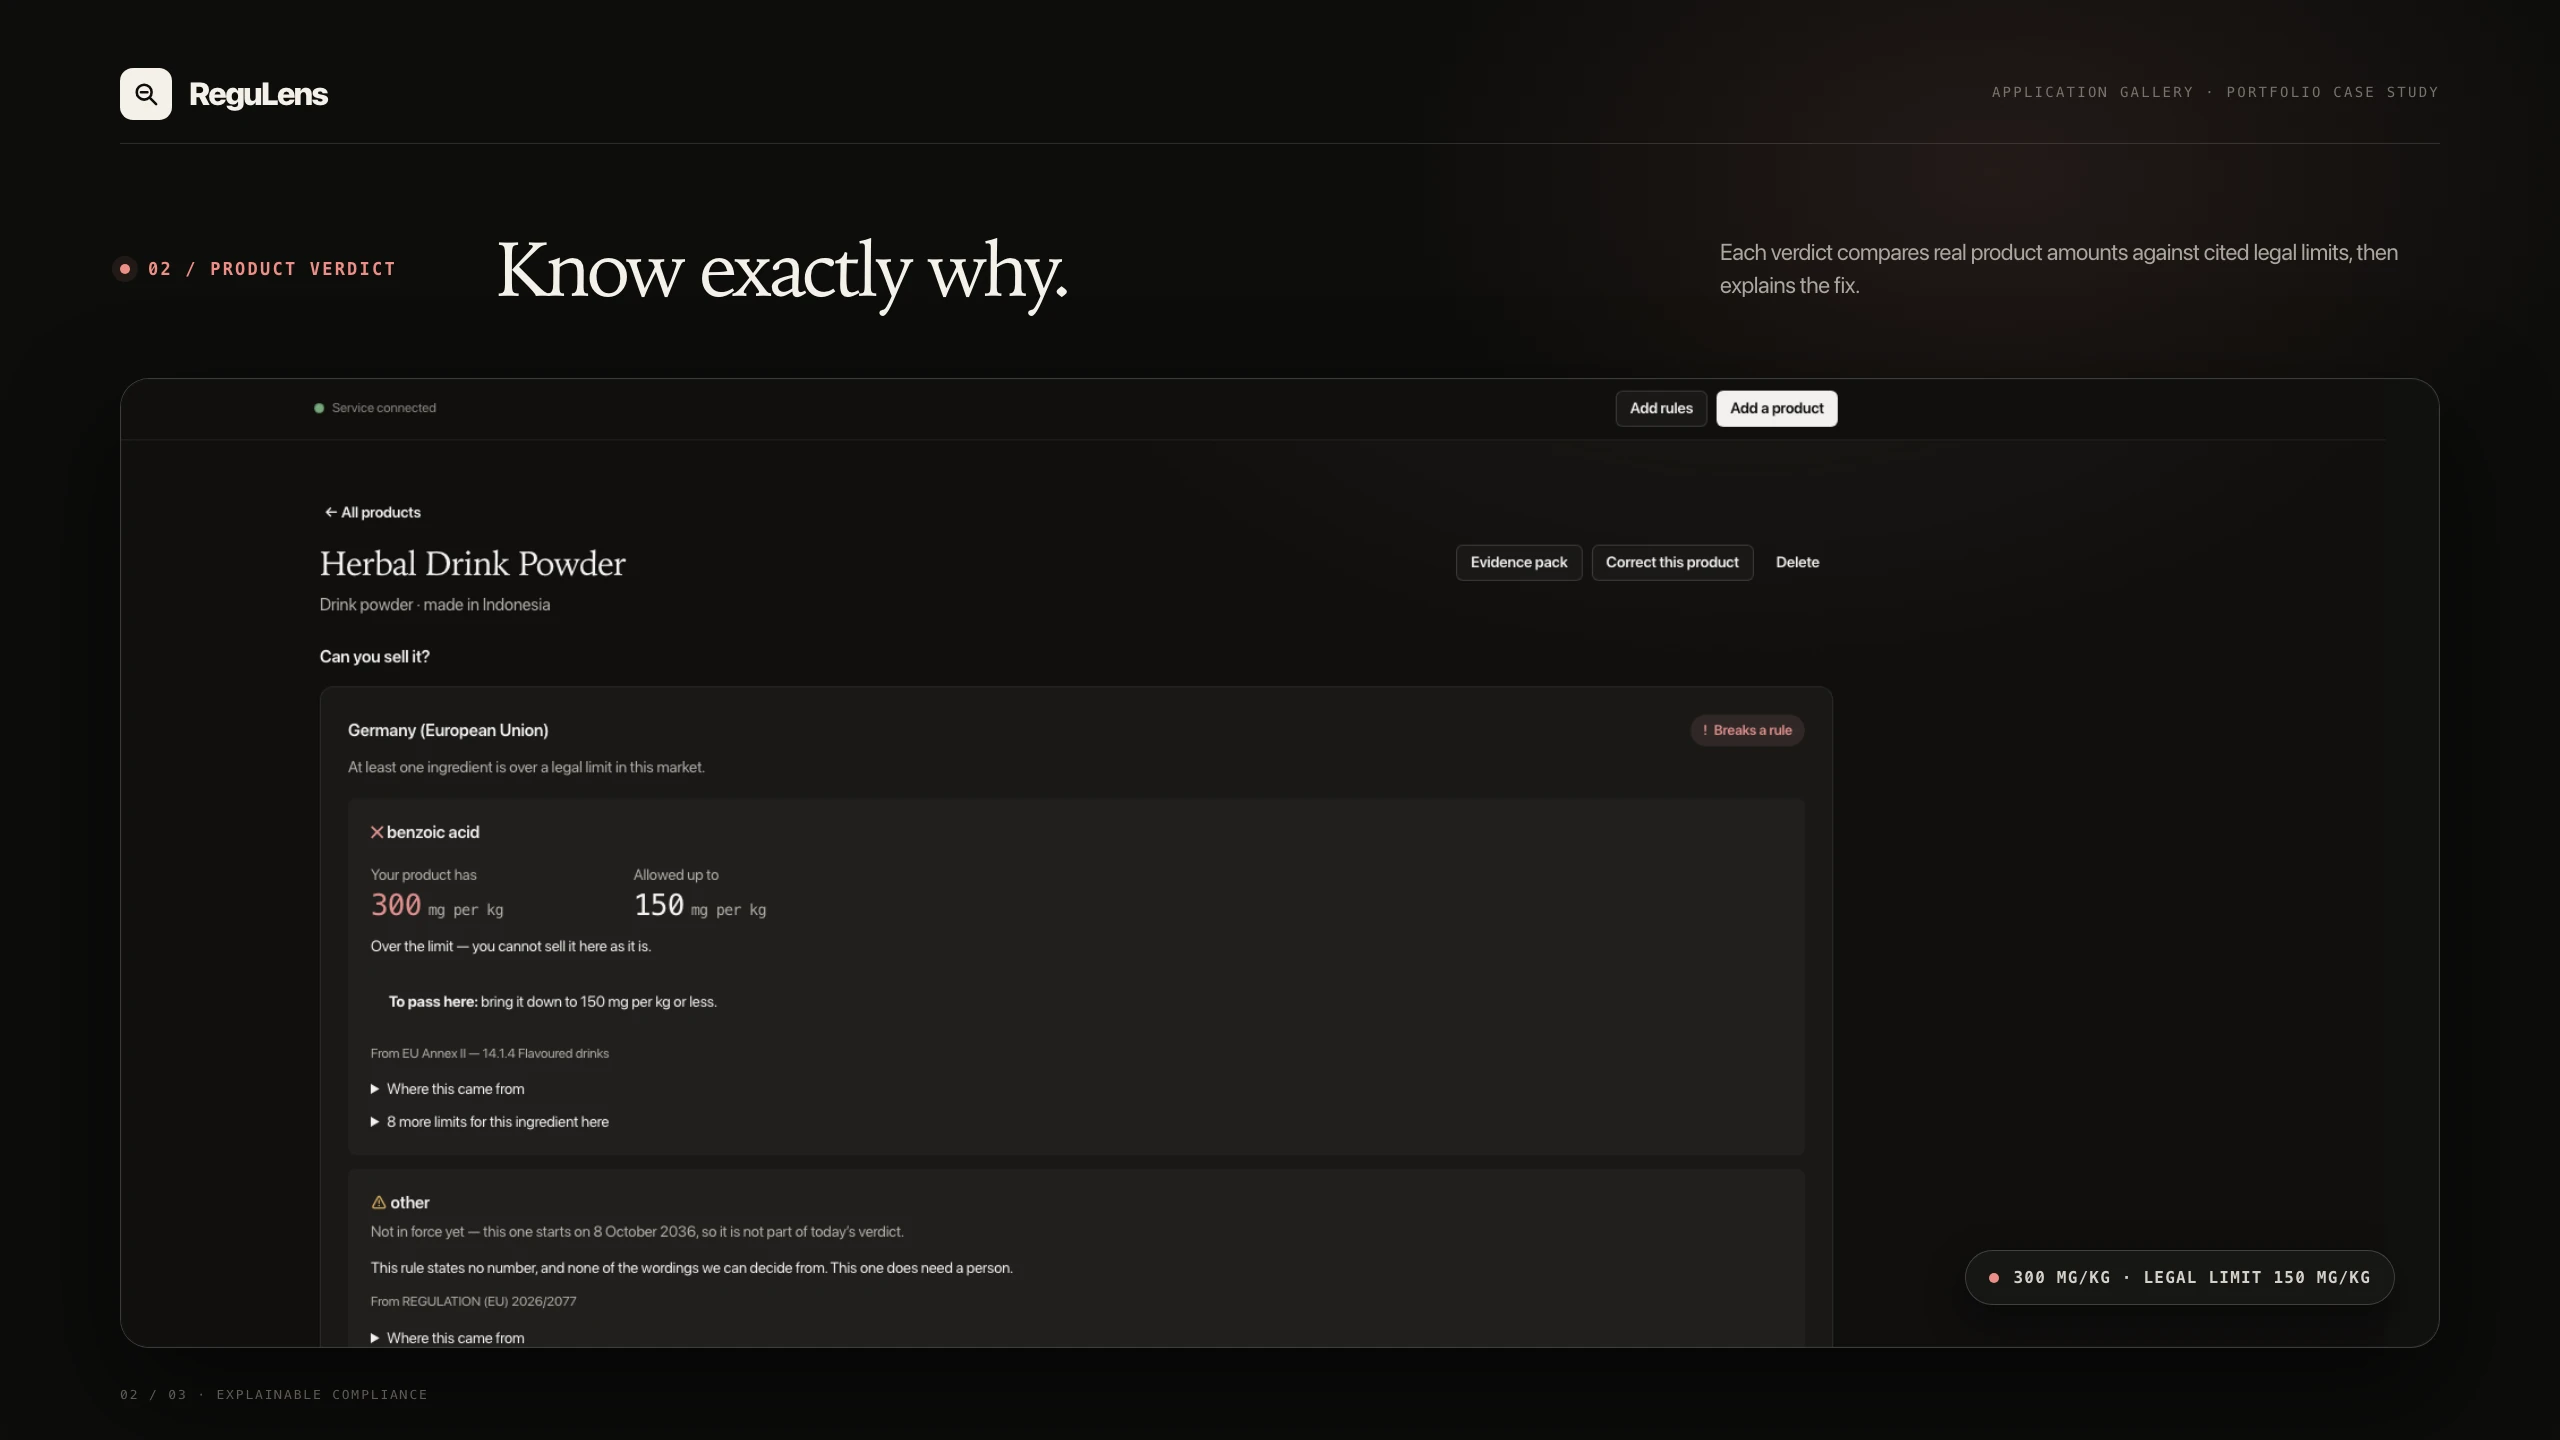Delete the Herbal Drink Powder product
This screenshot has height=1440, width=2560.
[1797, 562]
